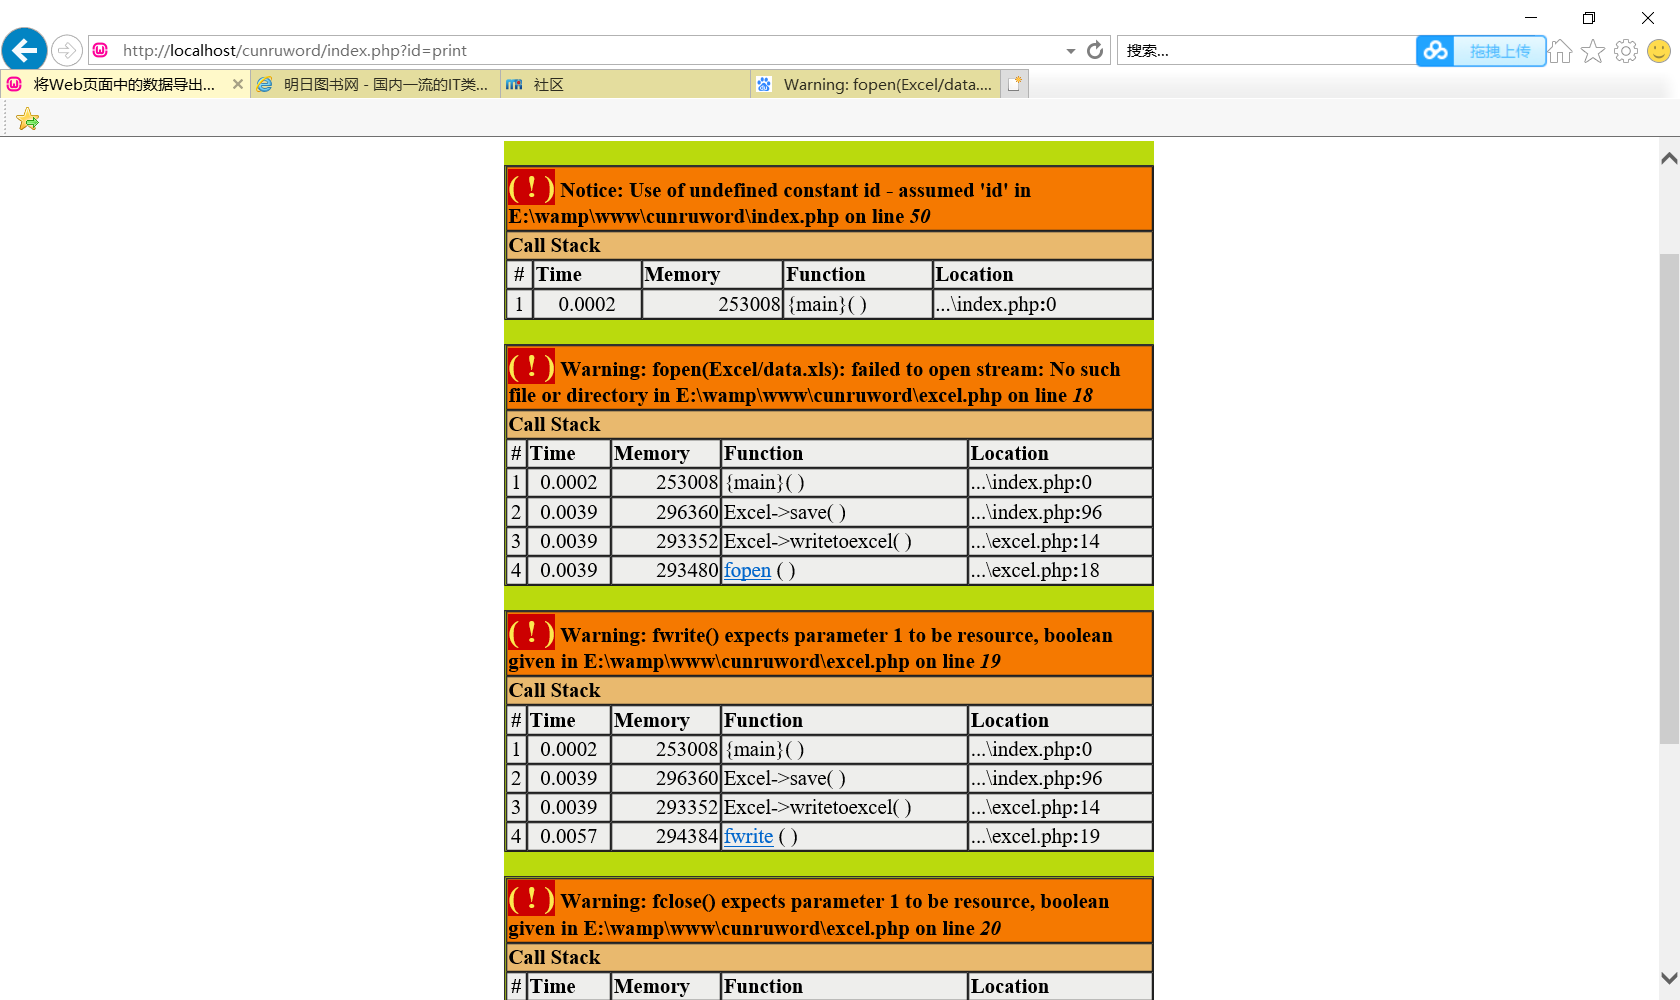This screenshot has width=1680, height=1000.
Task: Click the Notice undefined constant id error heading
Action: tap(829, 199)
